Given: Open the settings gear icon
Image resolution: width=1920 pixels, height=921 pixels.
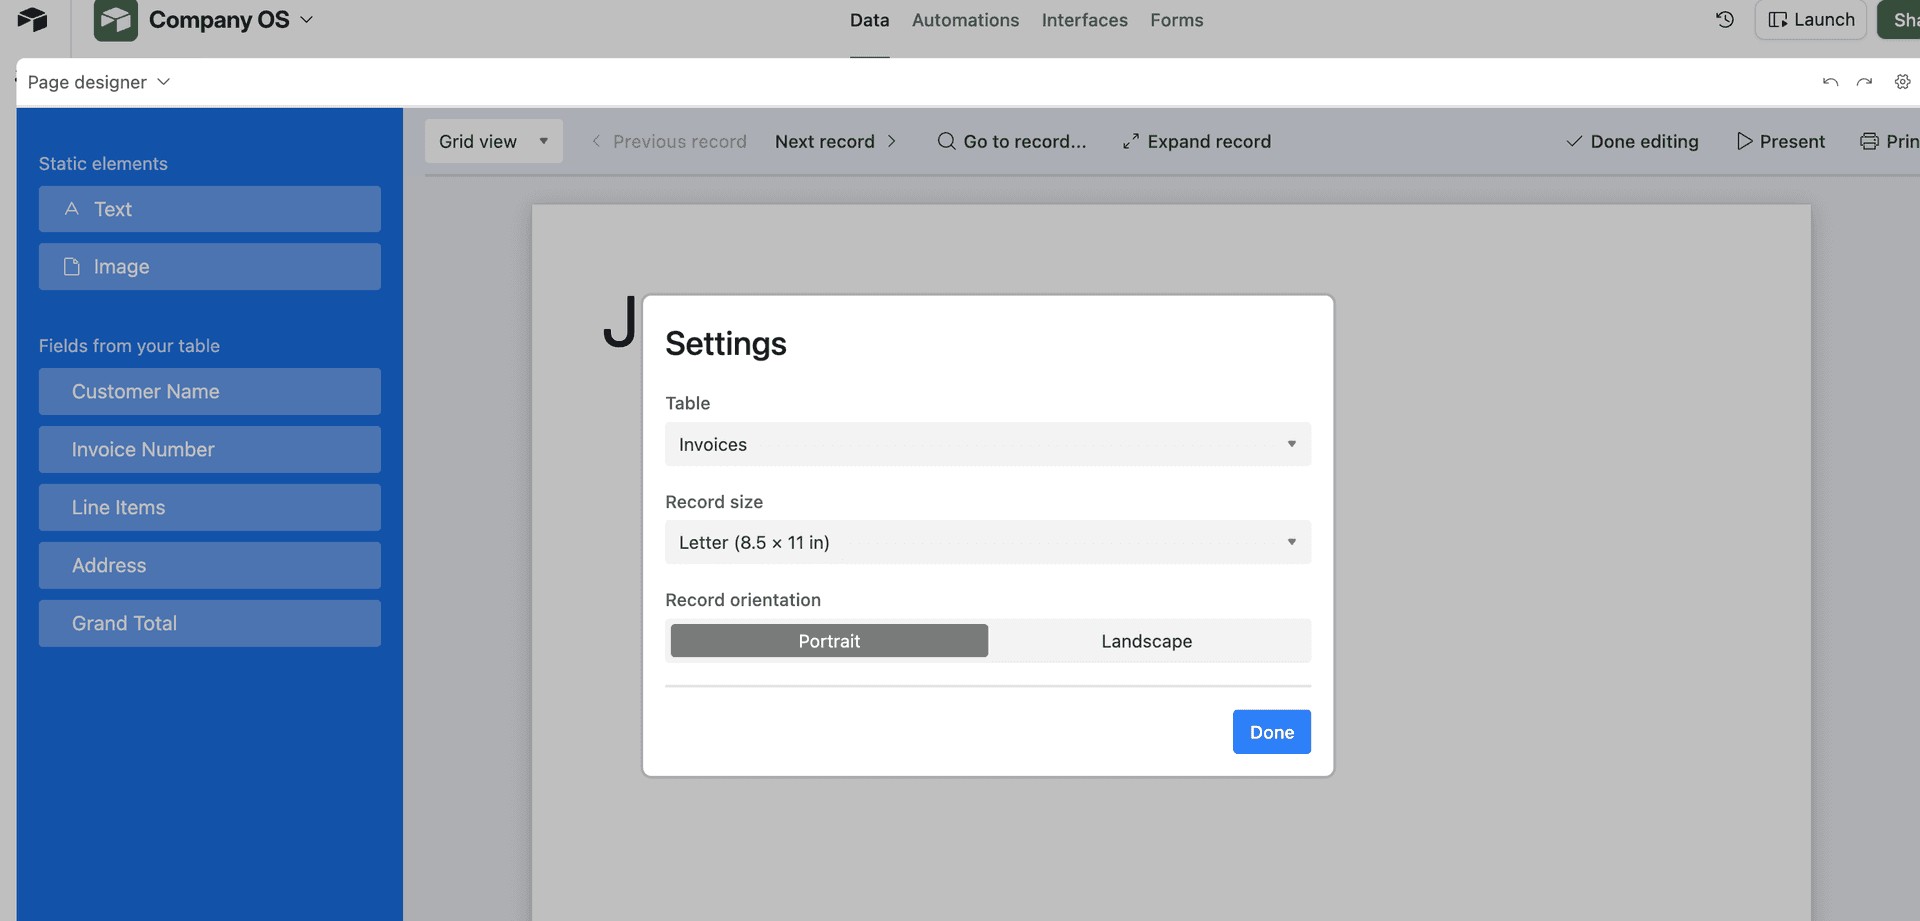Looking at the screenshot, I should click(x=1902, y=81).
